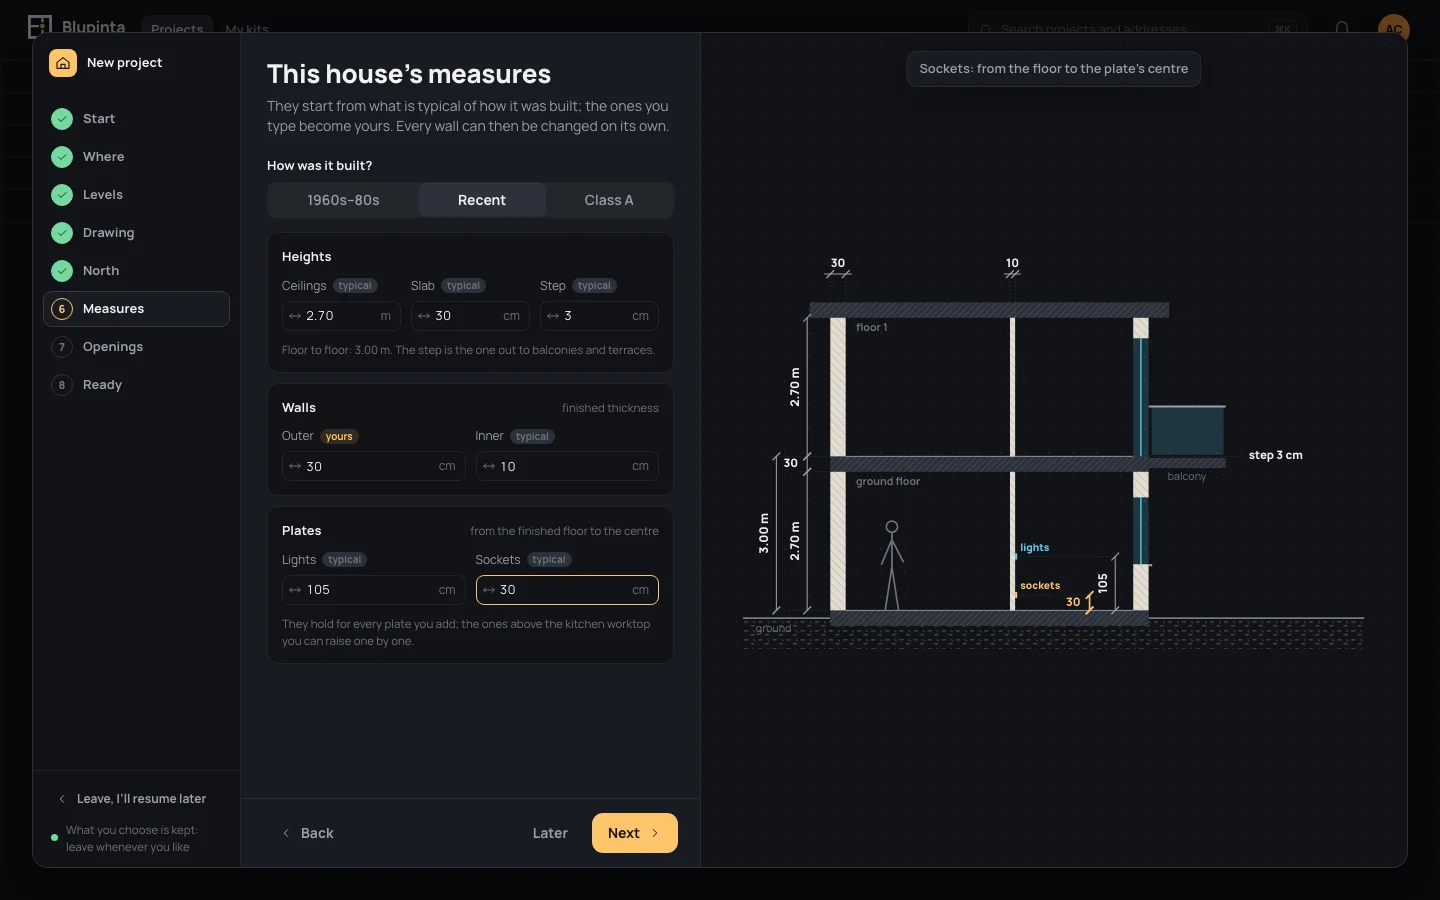
Task: Click the typical tag beside Inner
Action: coord(532,436)
